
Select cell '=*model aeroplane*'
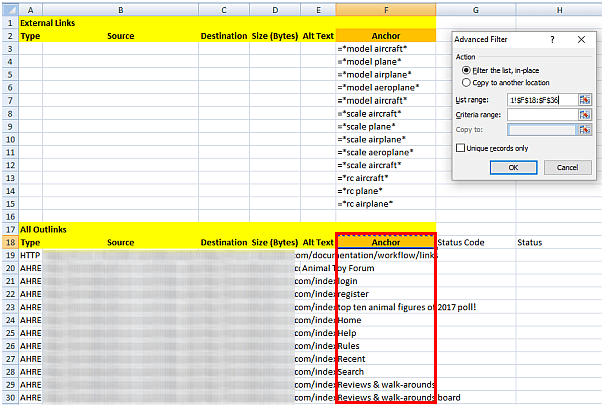386,87
